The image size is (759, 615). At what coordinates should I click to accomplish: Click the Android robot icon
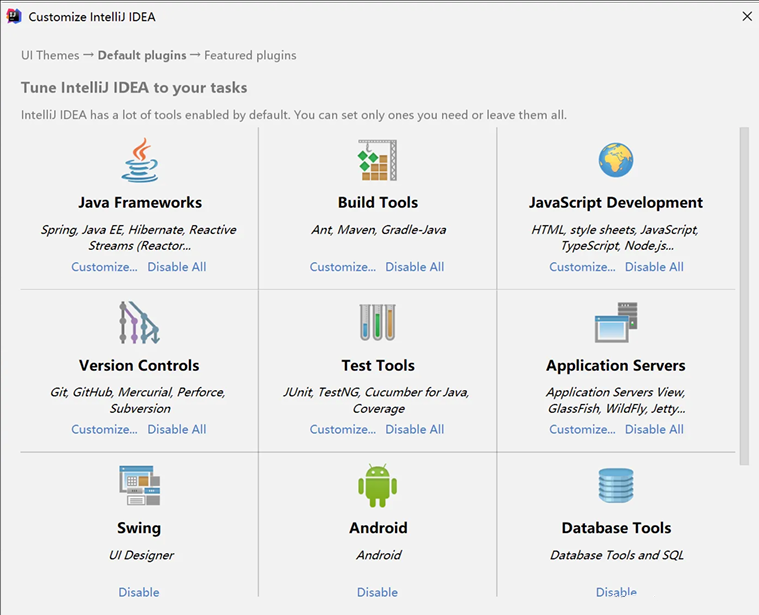[378, 485]
